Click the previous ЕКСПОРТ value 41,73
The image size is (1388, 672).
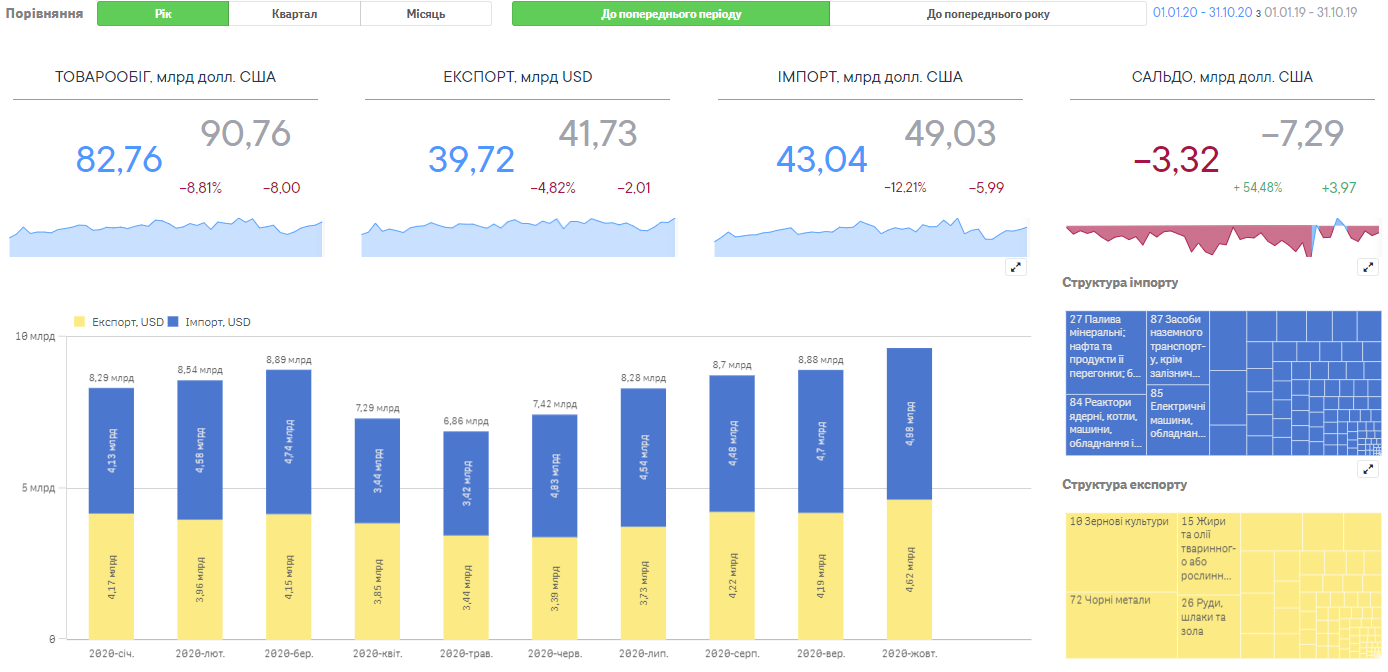pos(598,133)
